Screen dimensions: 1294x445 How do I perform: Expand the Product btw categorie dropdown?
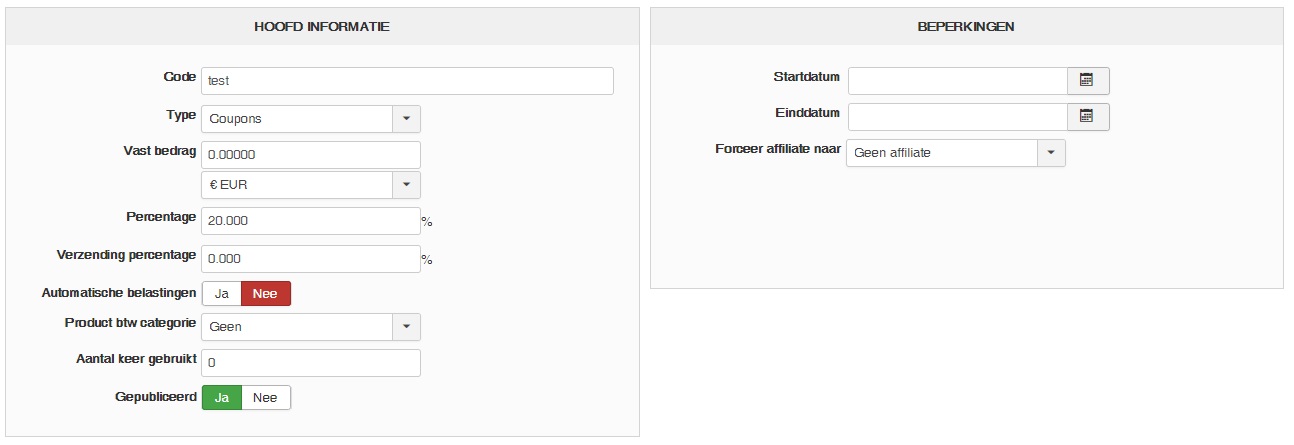click(406, 327)
